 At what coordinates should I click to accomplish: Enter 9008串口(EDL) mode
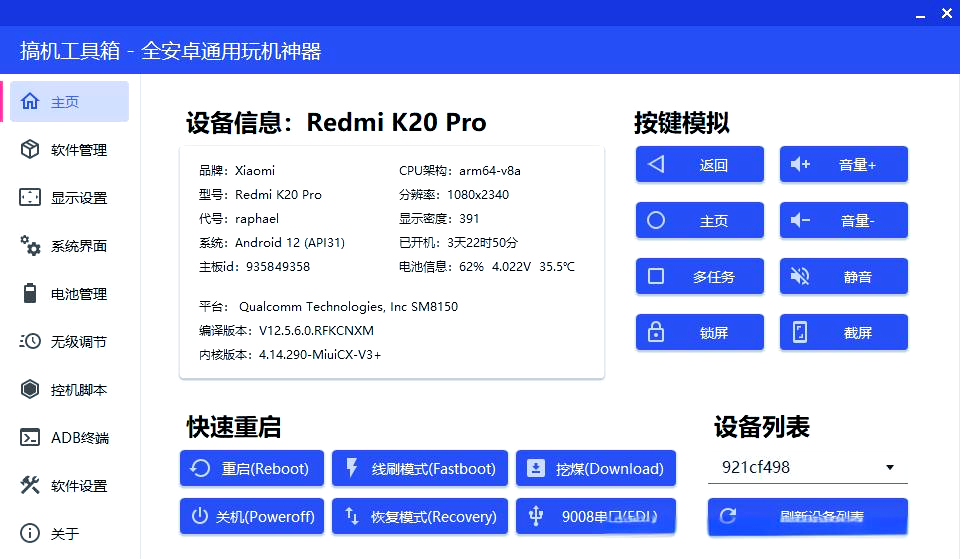tap(596, 516)
